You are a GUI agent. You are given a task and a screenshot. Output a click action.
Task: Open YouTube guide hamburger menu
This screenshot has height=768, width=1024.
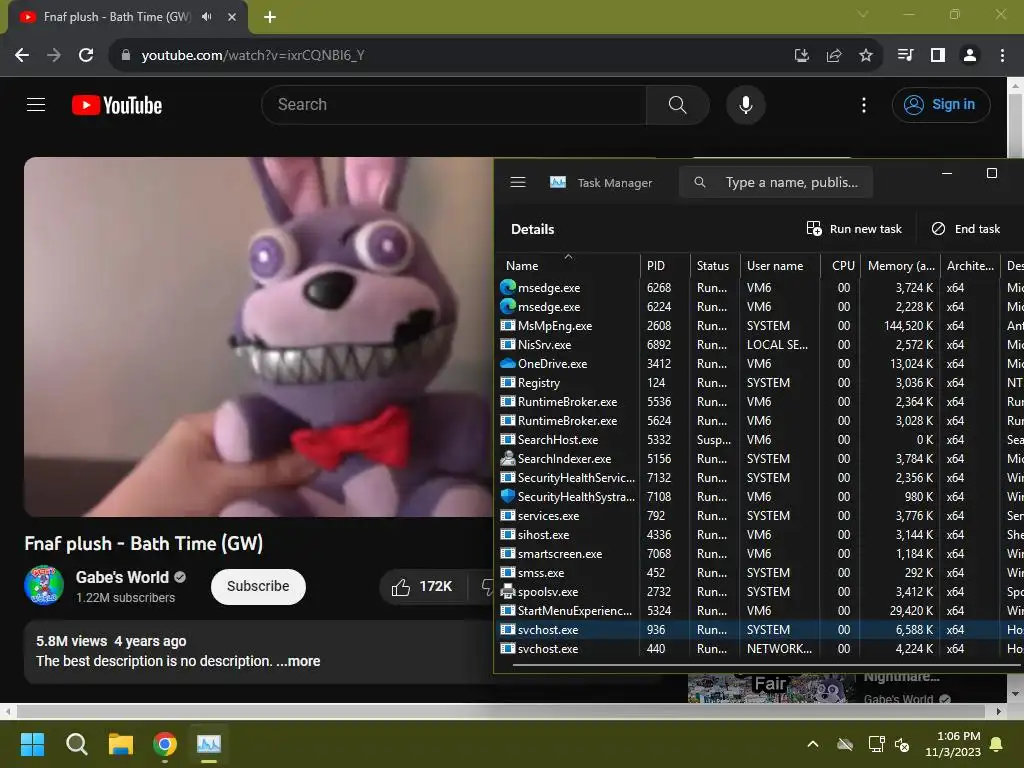point(36,104)
